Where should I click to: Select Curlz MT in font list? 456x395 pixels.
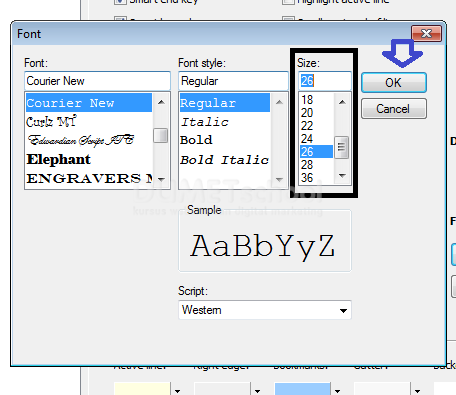click(89, 122)
